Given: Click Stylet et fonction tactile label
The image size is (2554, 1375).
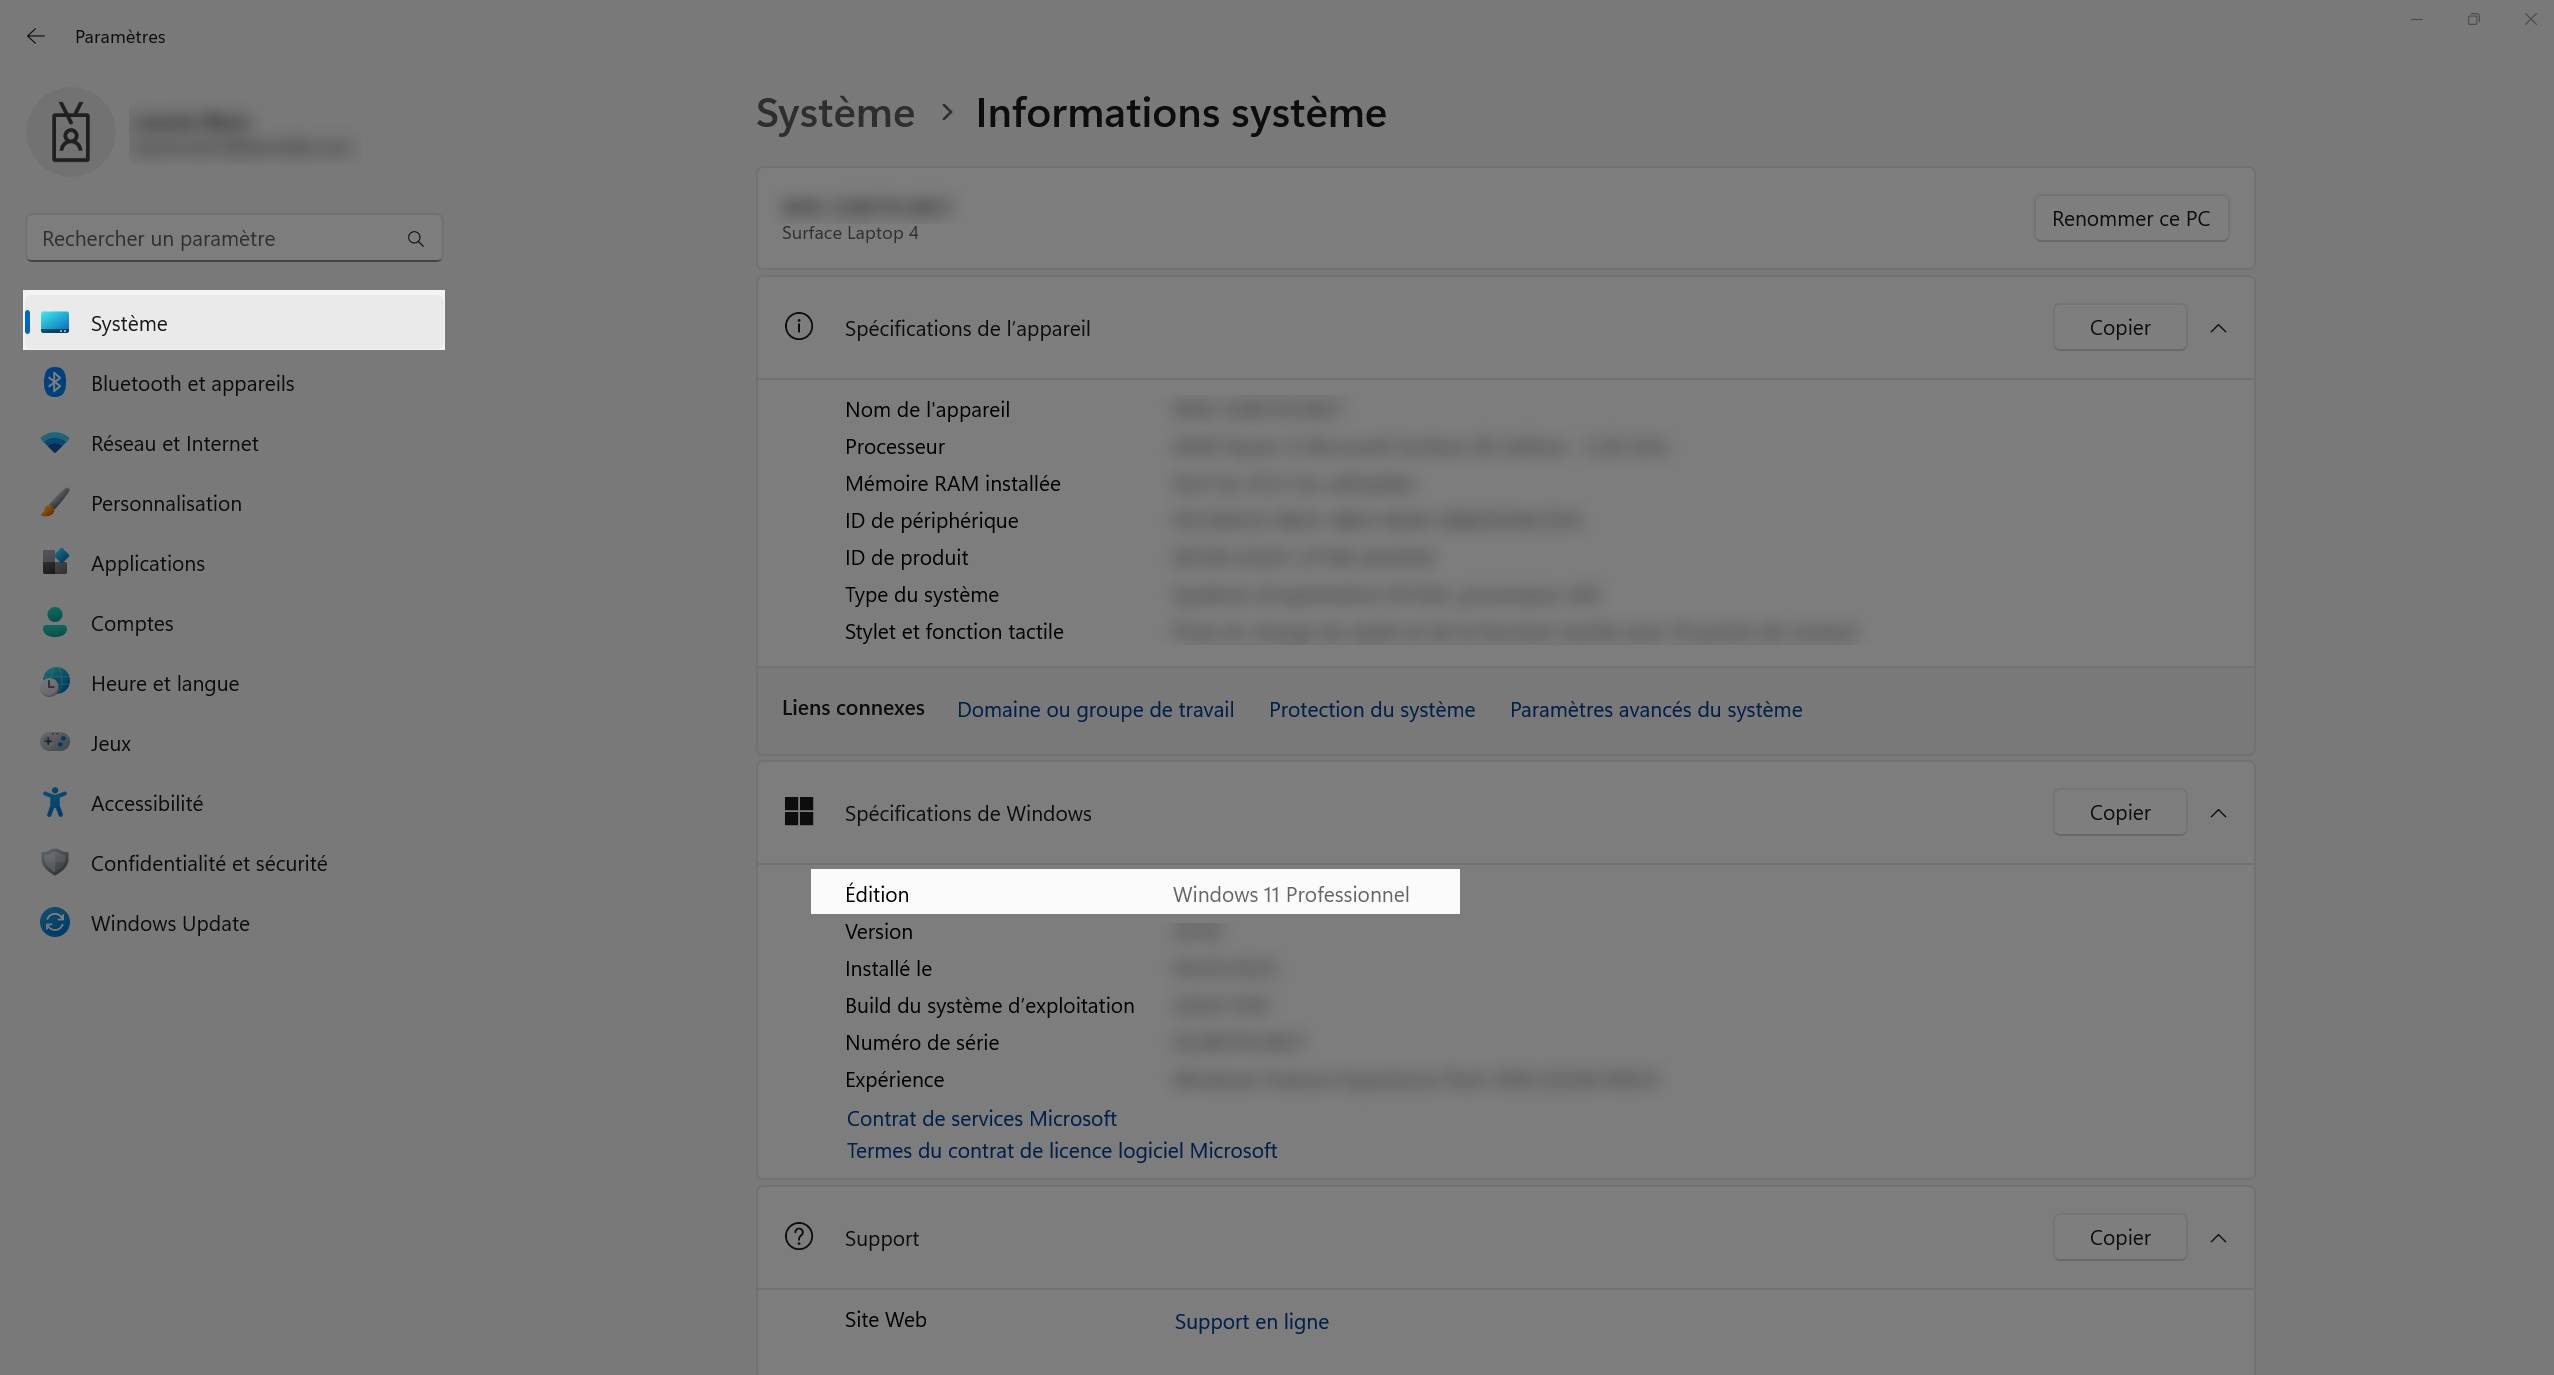Looking at the screenshot, I should 954,631.
